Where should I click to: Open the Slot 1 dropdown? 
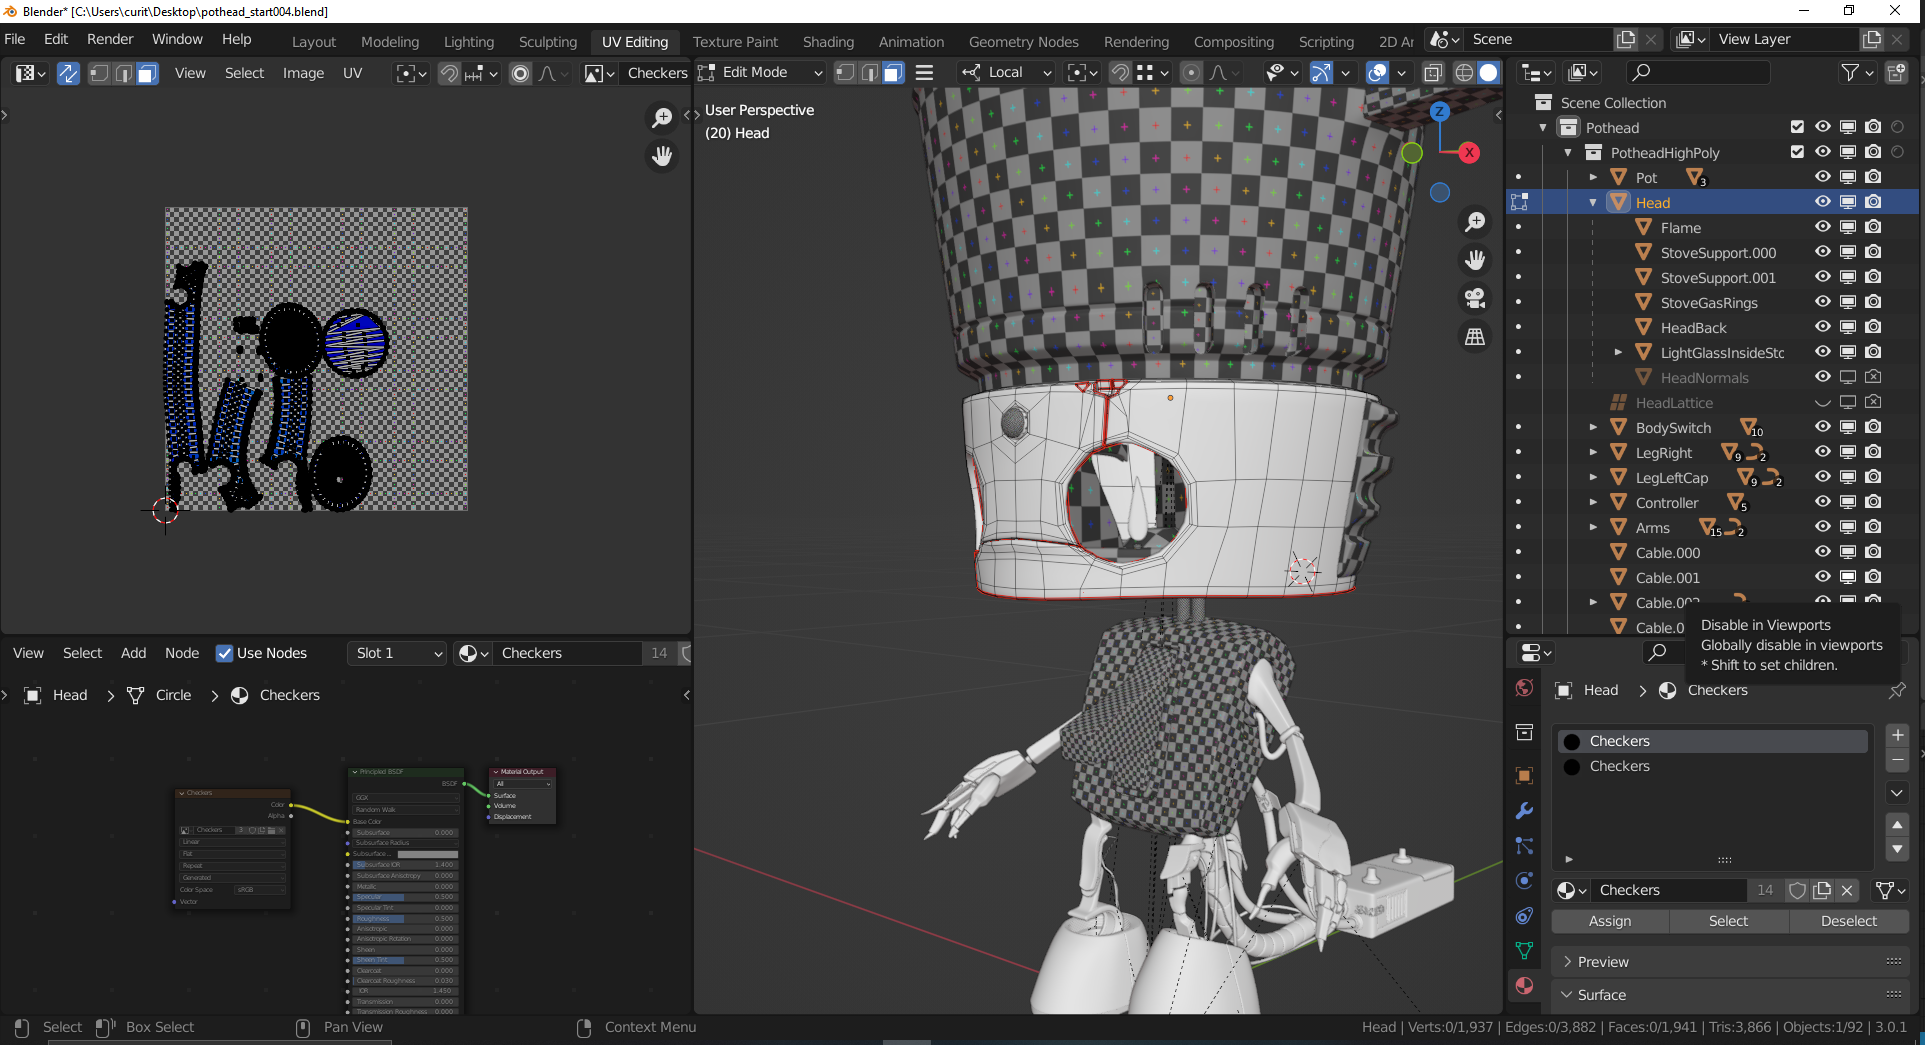(x=397, y=653)
